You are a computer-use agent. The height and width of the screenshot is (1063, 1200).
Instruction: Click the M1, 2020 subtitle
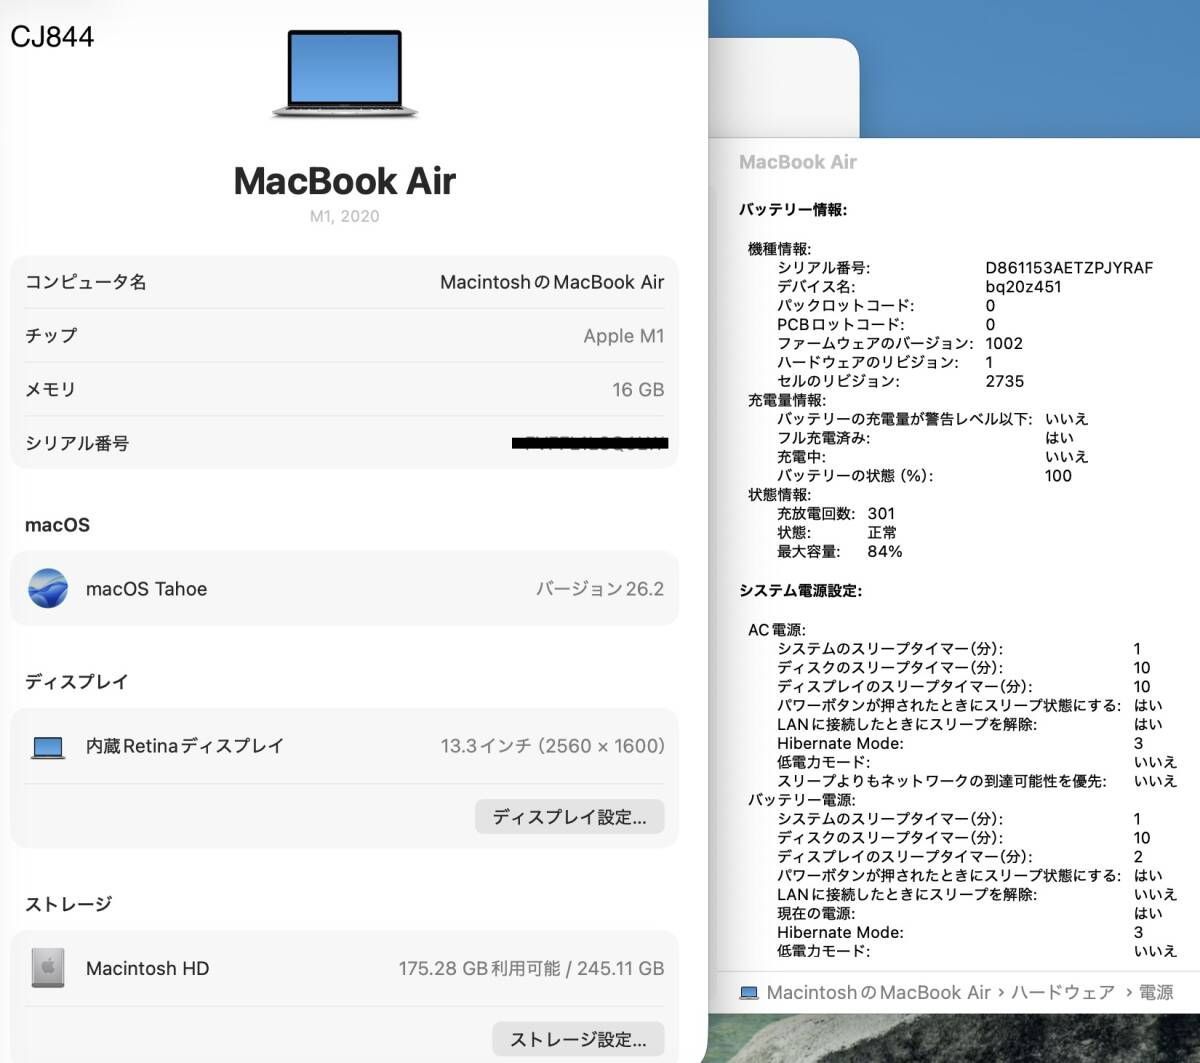pyautogui.click(x=344, y=216)
